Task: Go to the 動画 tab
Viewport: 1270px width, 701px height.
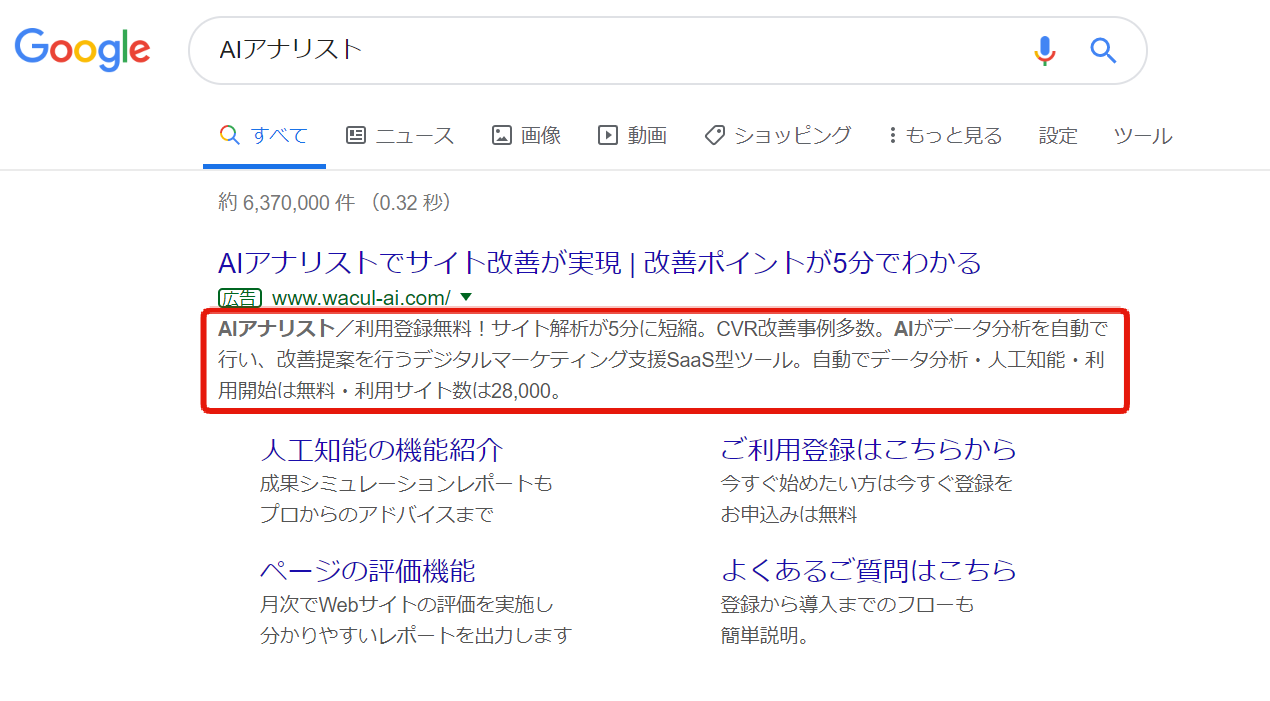Action: click(x=632, y=136)
